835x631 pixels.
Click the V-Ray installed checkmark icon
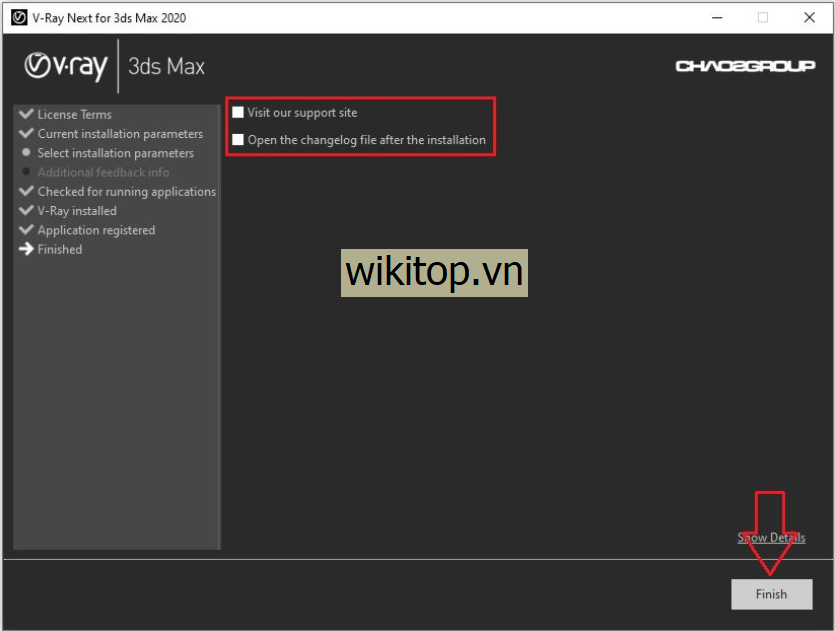(x=26, y=211)
